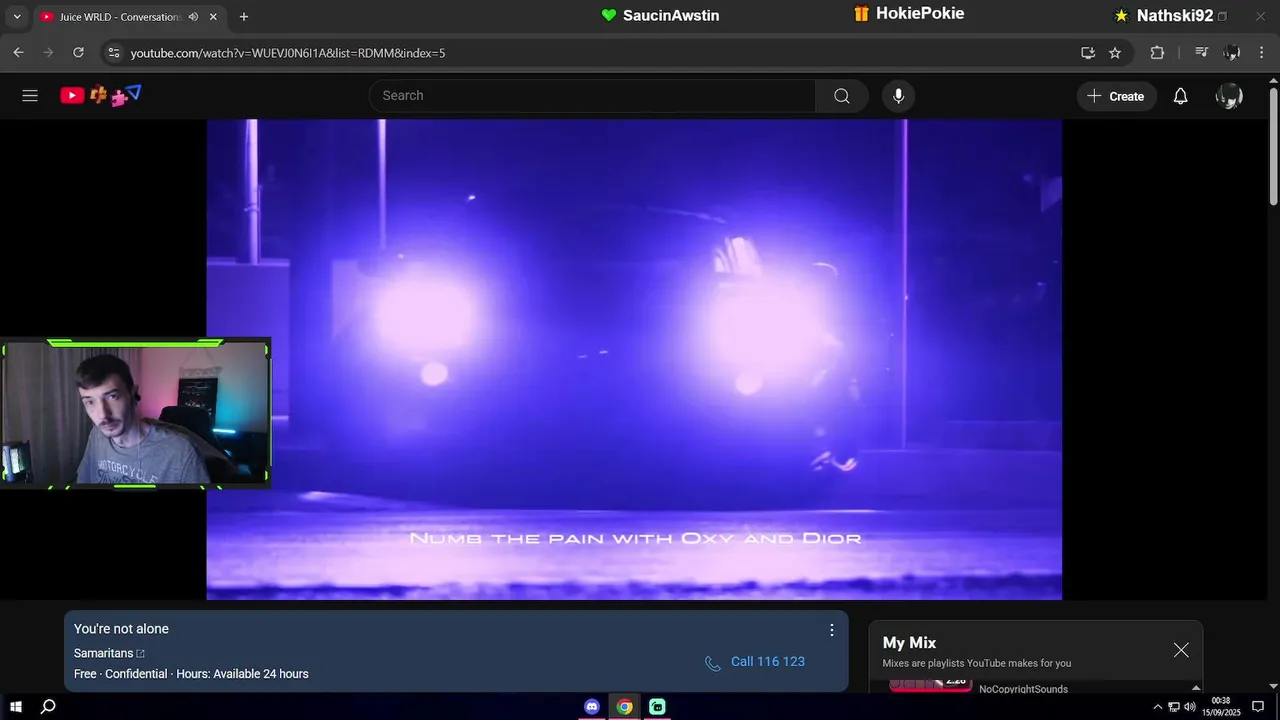This screenshot has height=720, width=1280.
Task: Reload the YouTube page
Action: coord(78,53)
